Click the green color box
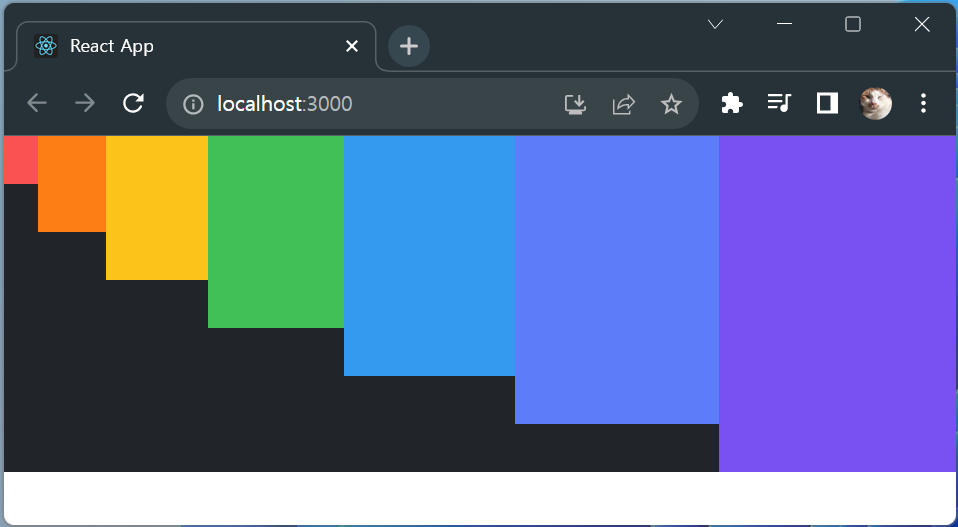Screen dimensions: 958x527 coord(276,231)
